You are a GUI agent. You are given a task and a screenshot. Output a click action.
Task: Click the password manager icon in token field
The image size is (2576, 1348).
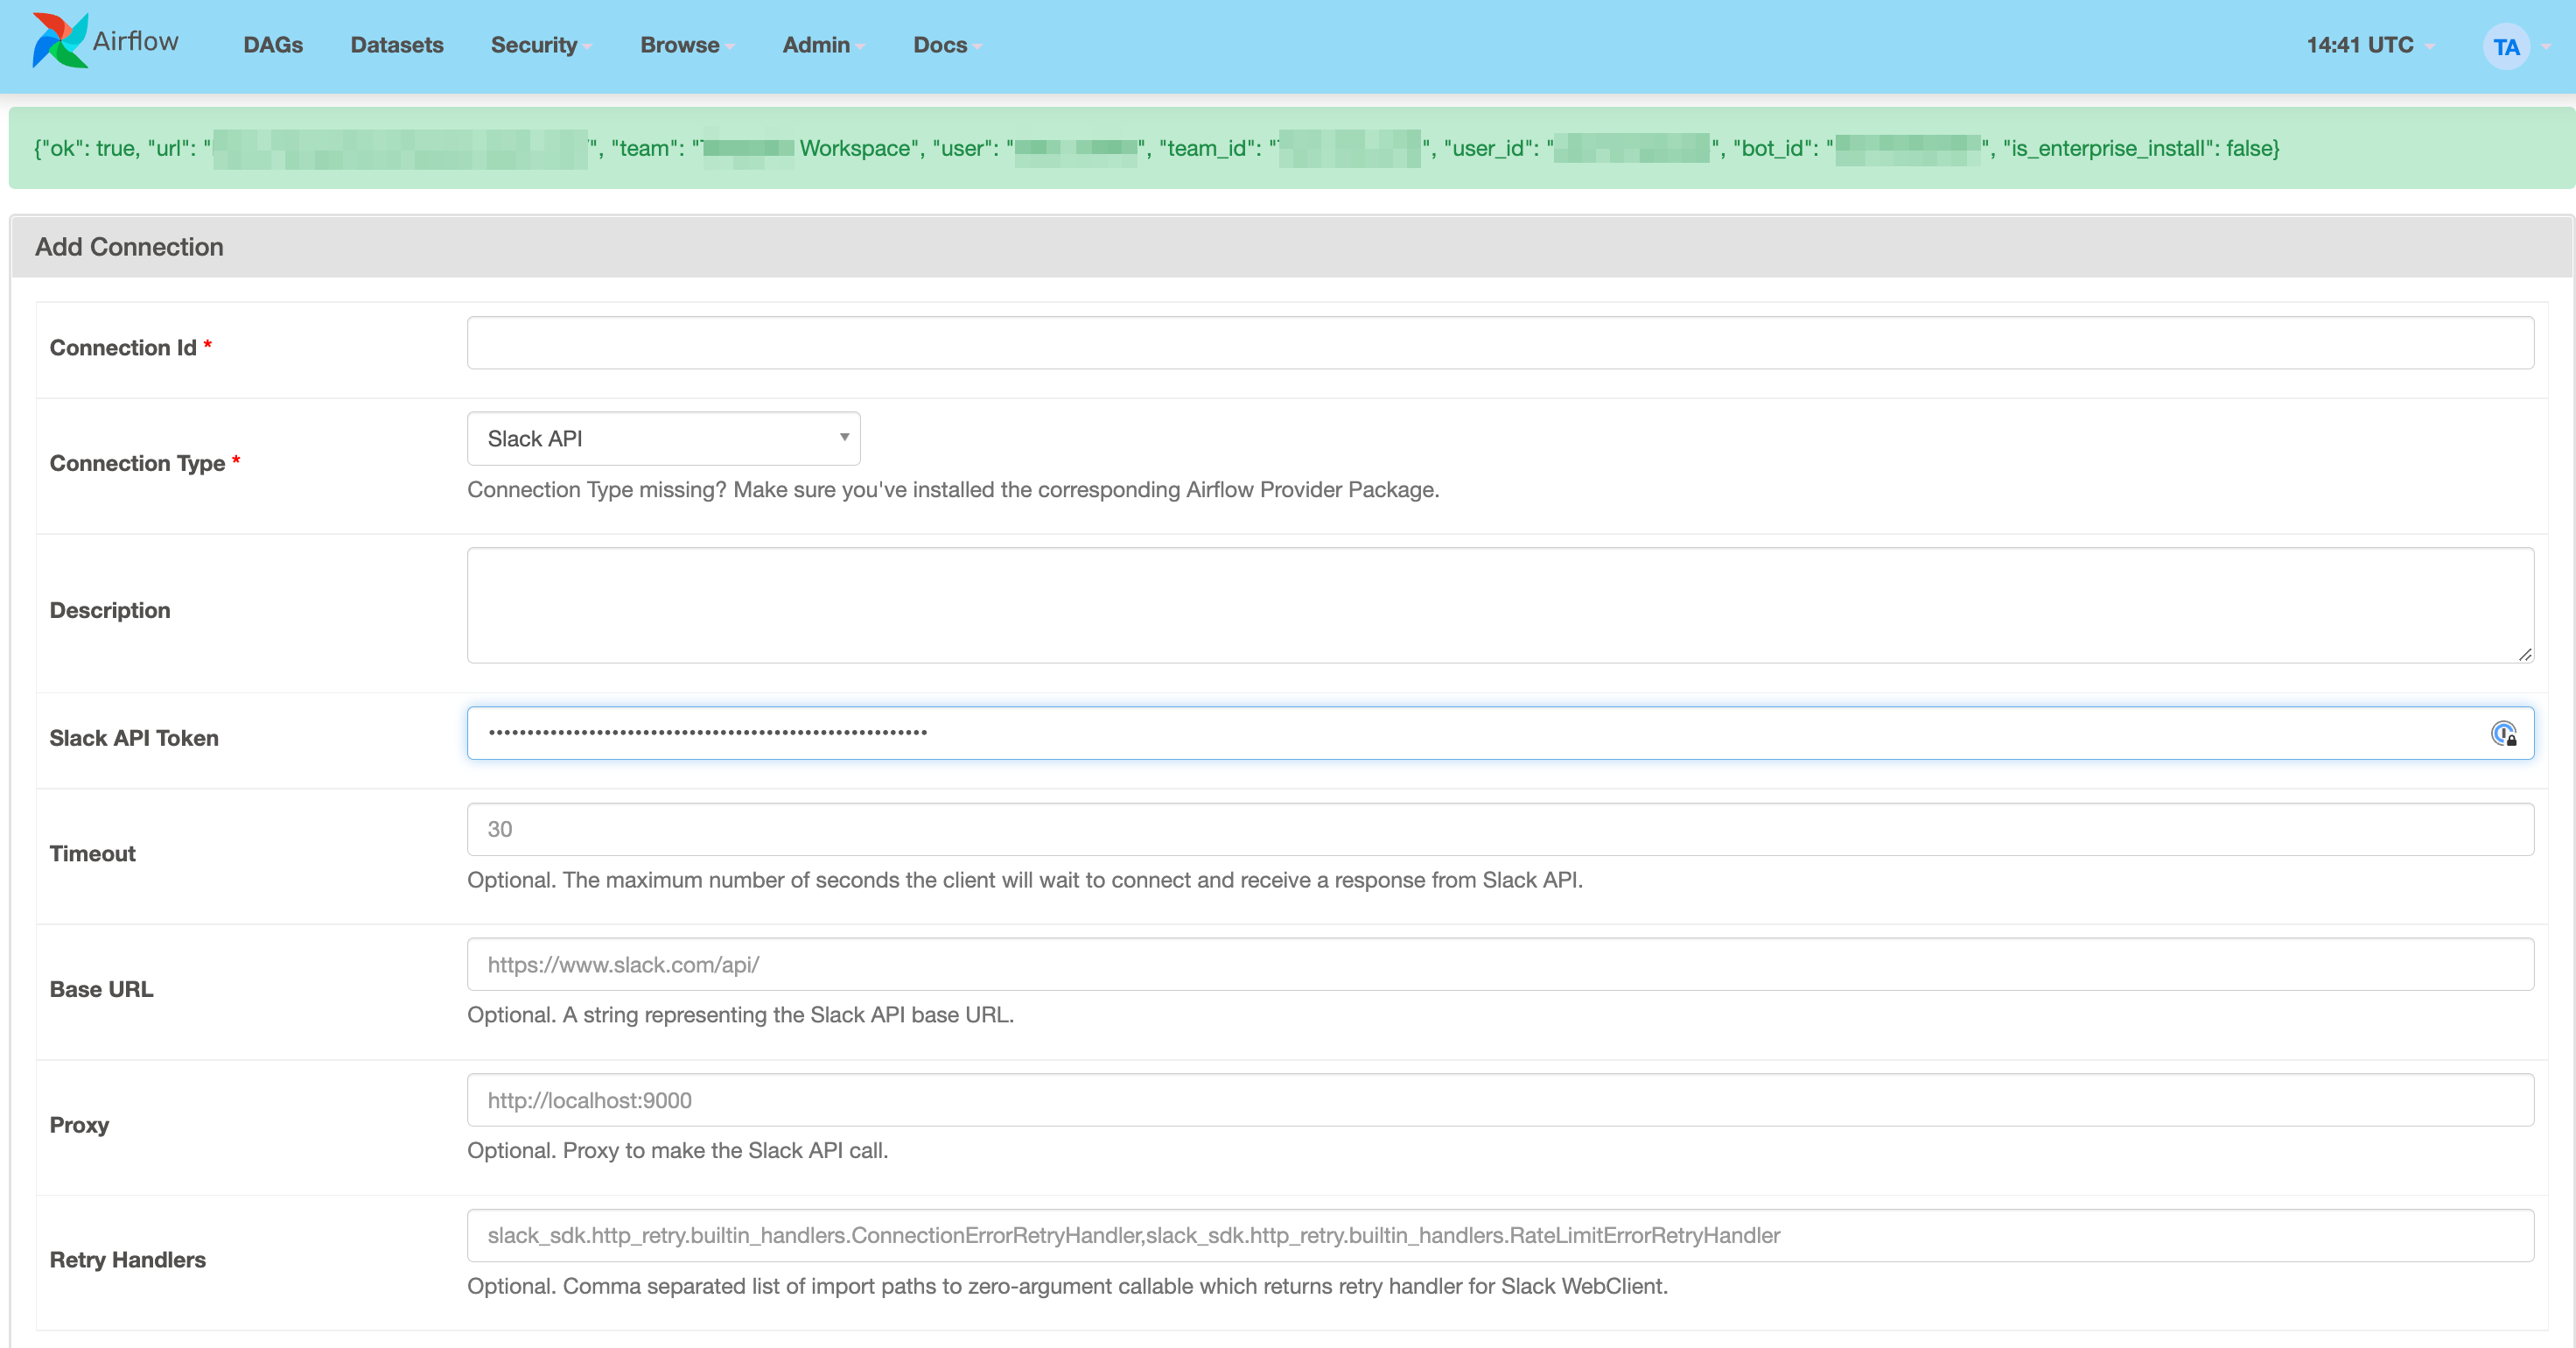pos(2503,734)
